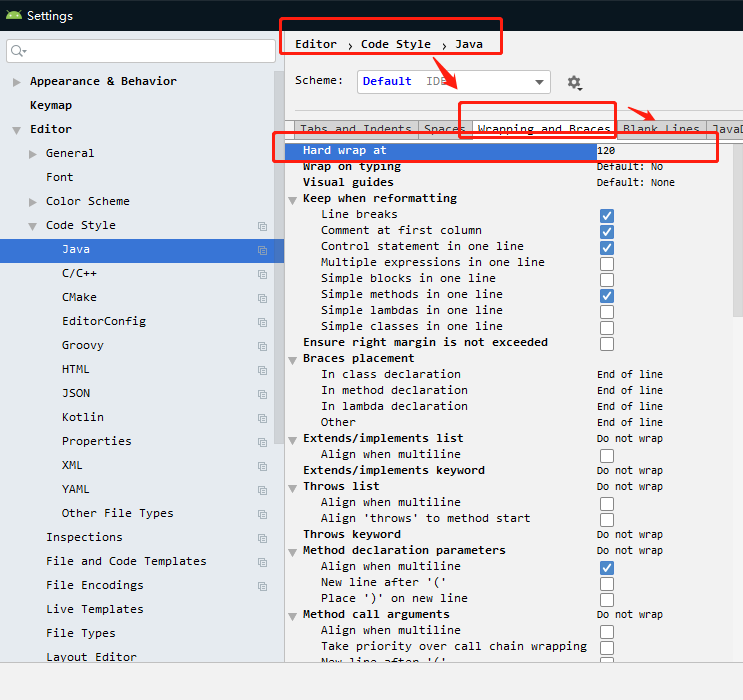
Task: Select Font settings page
Action: pos(60,177)
